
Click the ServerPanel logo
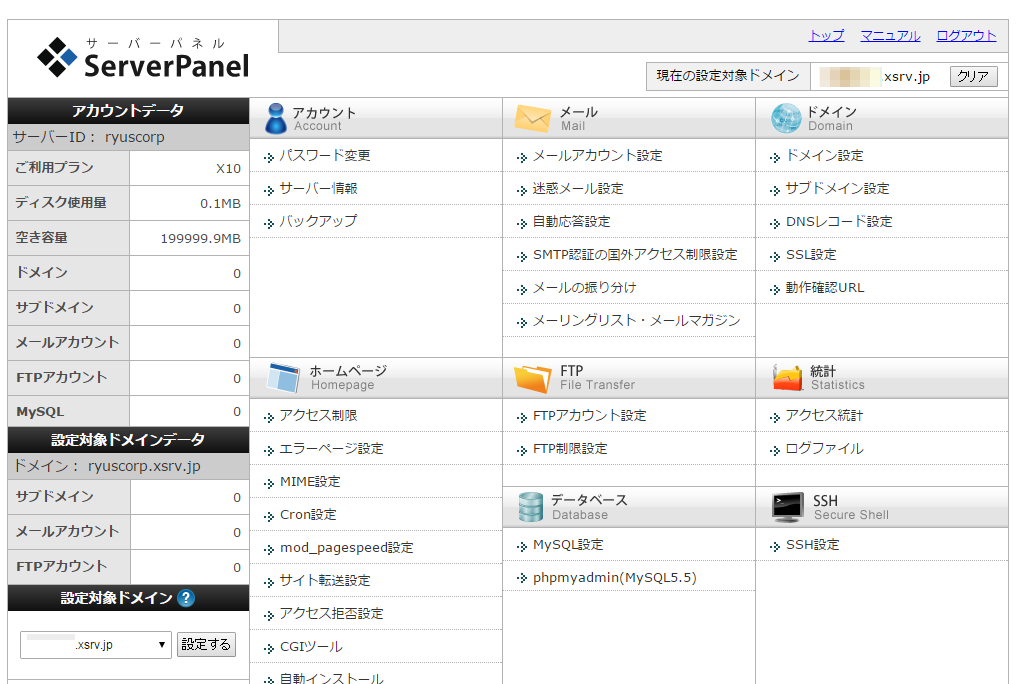point(143,59)
